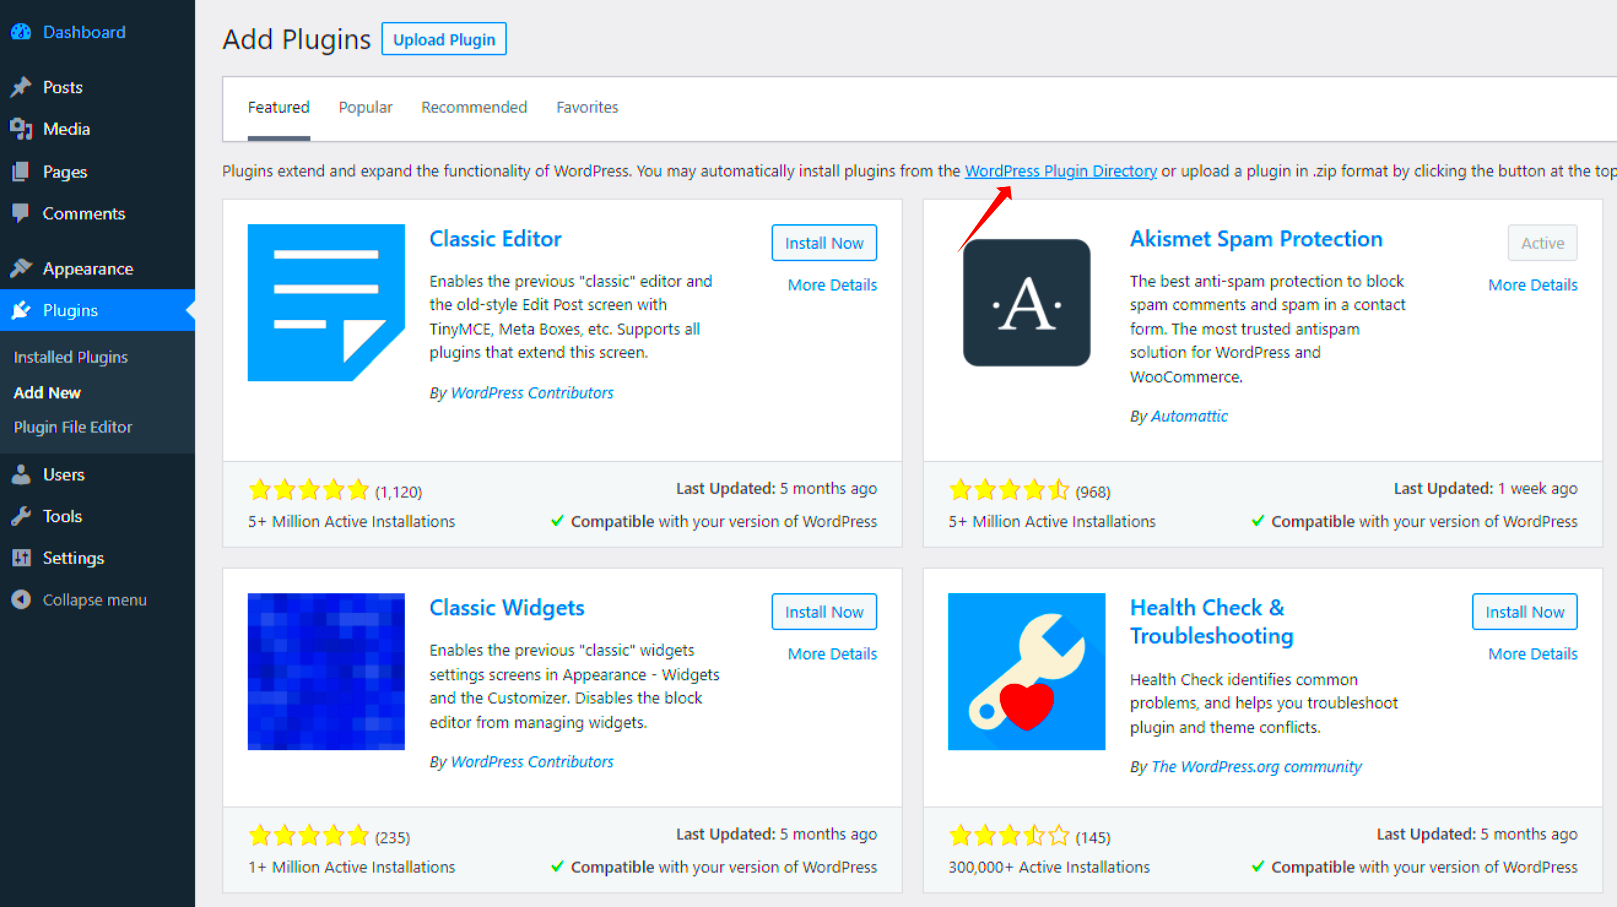Switch to the Popular tab
Viewport: 1617px width, 907px height.
click(x=365, y=107)
